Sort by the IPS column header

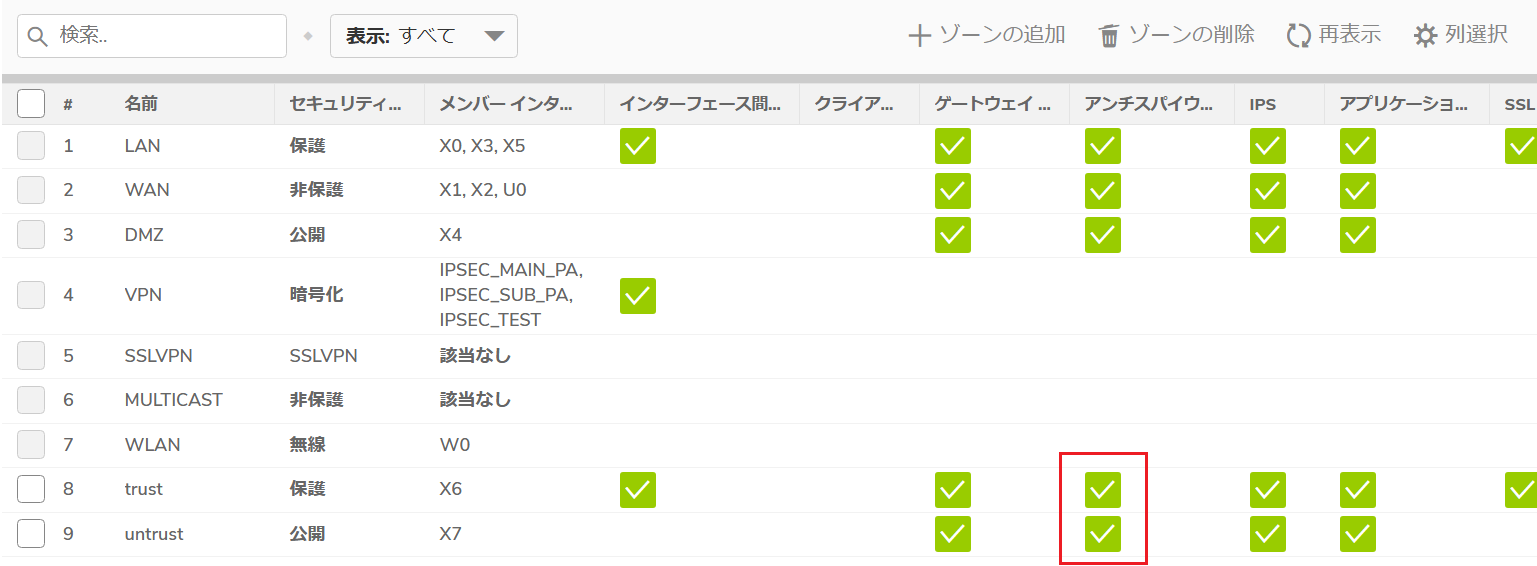coord(1263,103)
